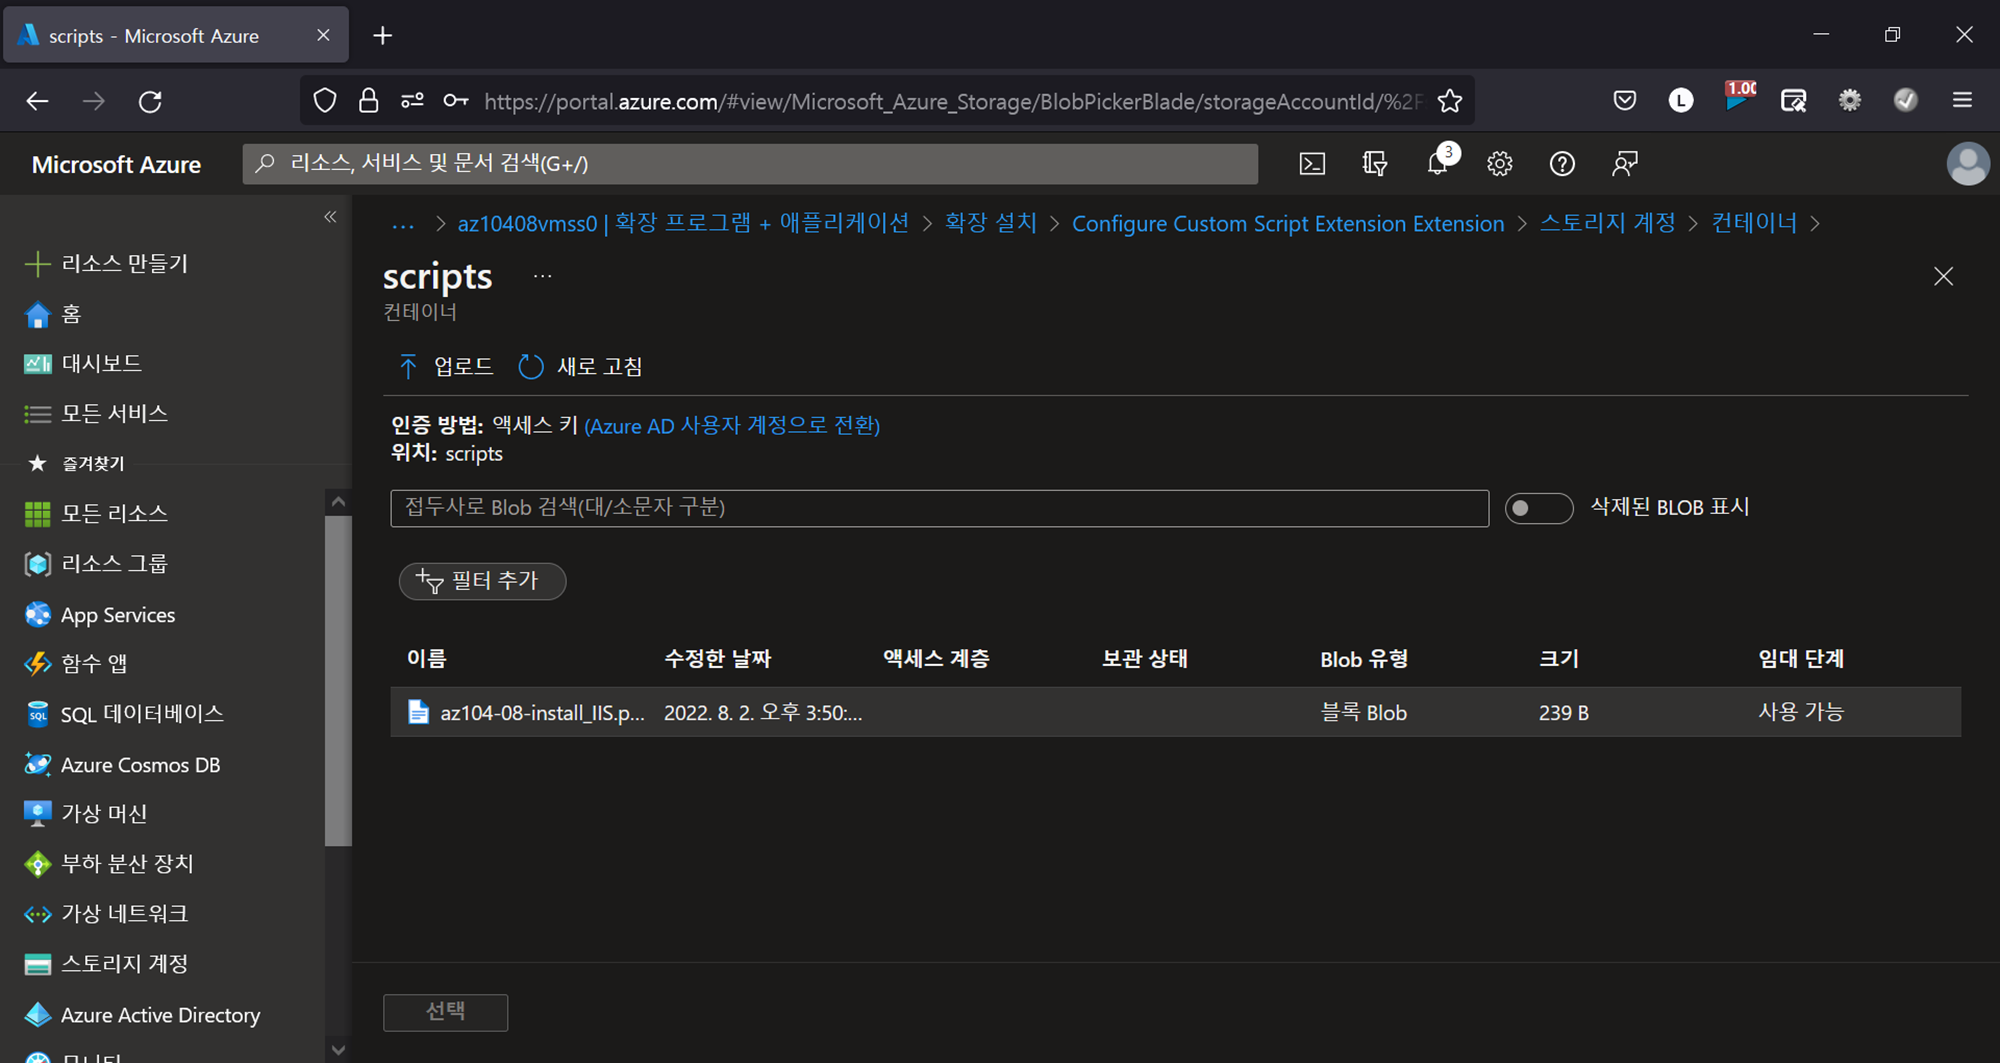Open 스토리지 계정 in sidebar

point(106,963)
